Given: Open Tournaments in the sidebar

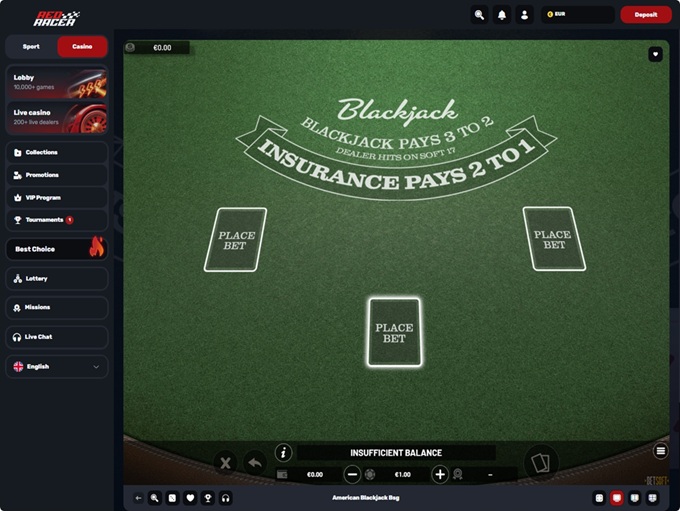Looking at the screenshot, I should click(x=57, y=220).
